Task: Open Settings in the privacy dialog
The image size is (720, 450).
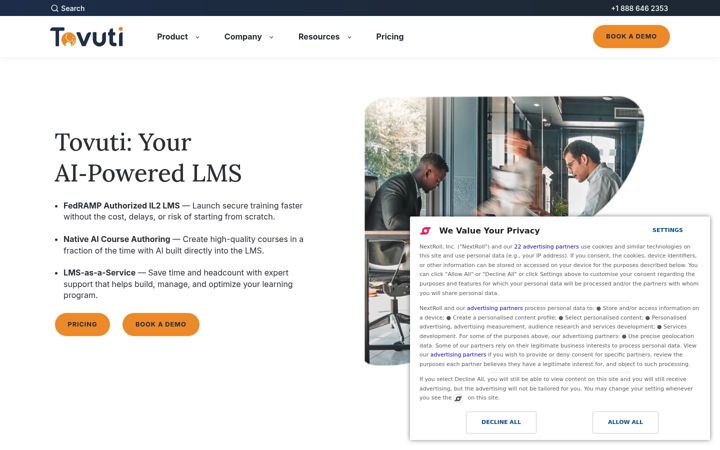Action: point(667,230)
